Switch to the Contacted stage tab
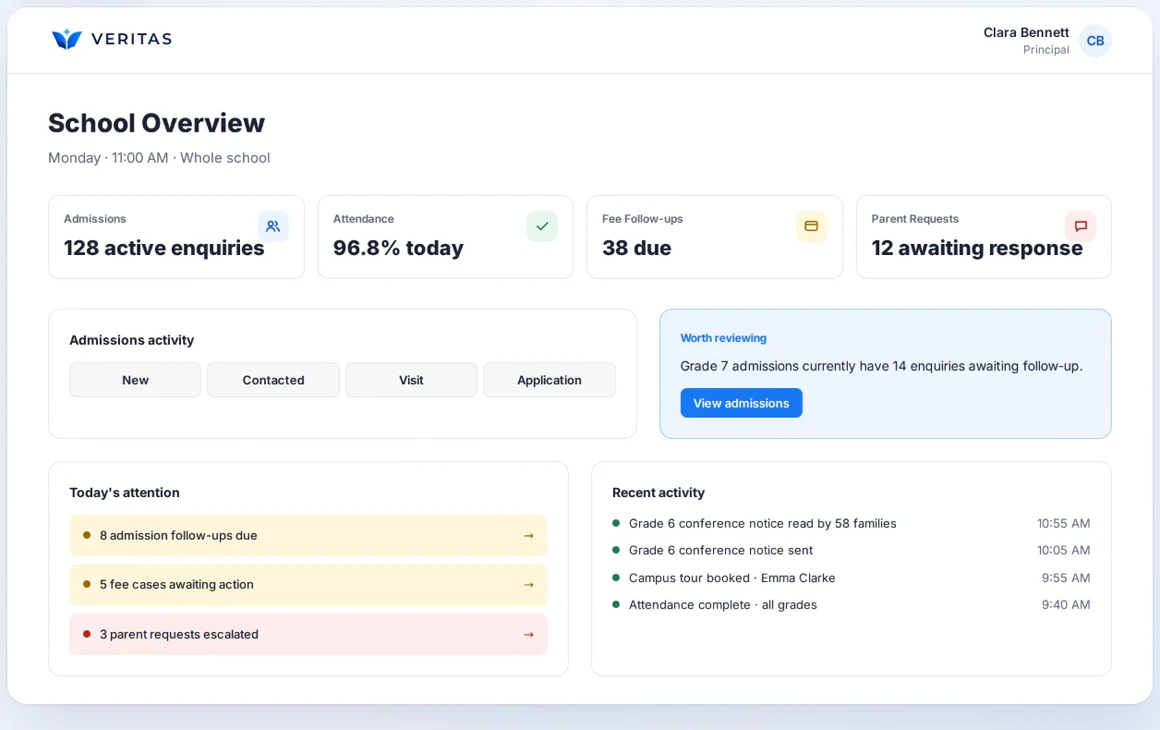Image resolution: width=1160 pixels, height=730 pixels. pyautogui.click(x=274, y=380)
